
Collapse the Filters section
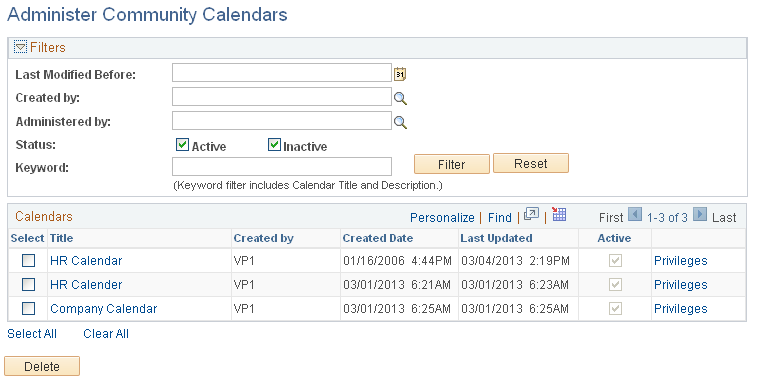pos(20,47)
